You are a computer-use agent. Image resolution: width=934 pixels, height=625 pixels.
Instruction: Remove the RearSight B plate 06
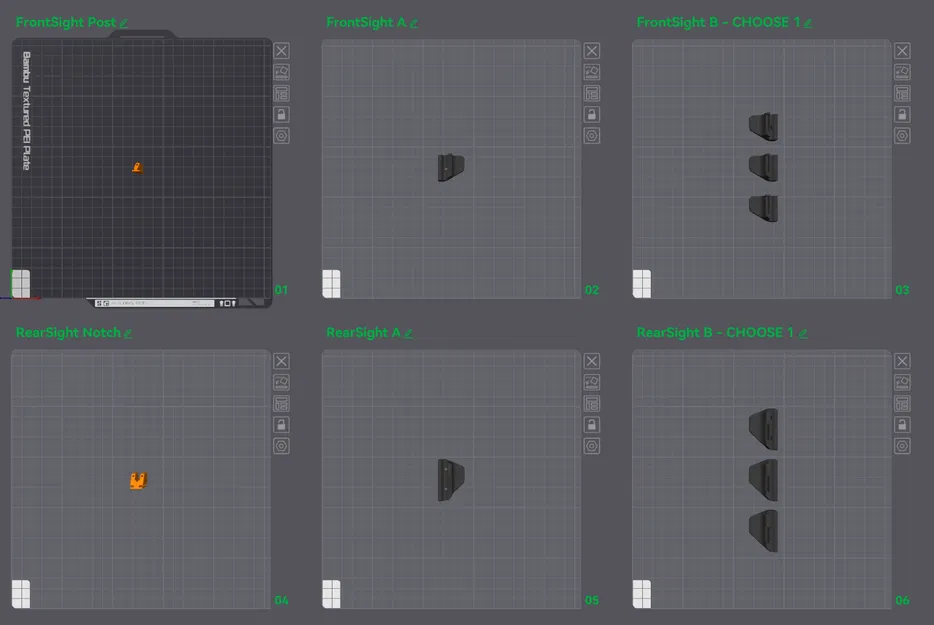tap(902, 361)
